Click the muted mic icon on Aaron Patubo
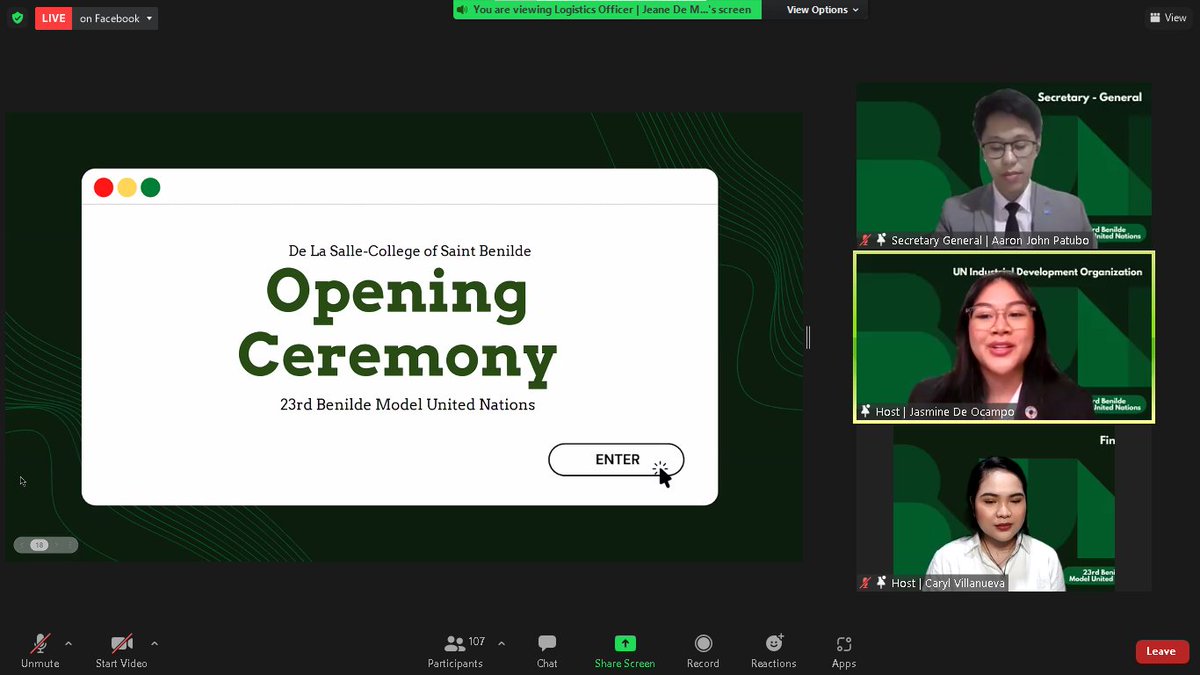 point(865,241)
